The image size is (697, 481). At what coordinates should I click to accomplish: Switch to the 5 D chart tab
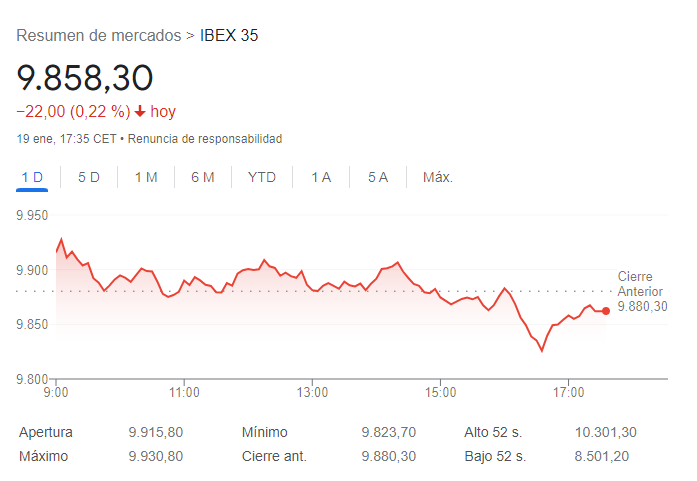point(89,177)
